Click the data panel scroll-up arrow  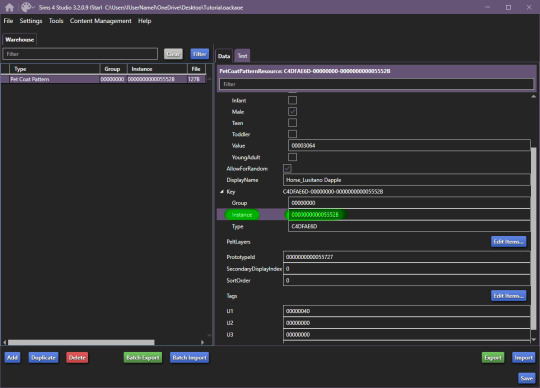[x=533, y=97]
